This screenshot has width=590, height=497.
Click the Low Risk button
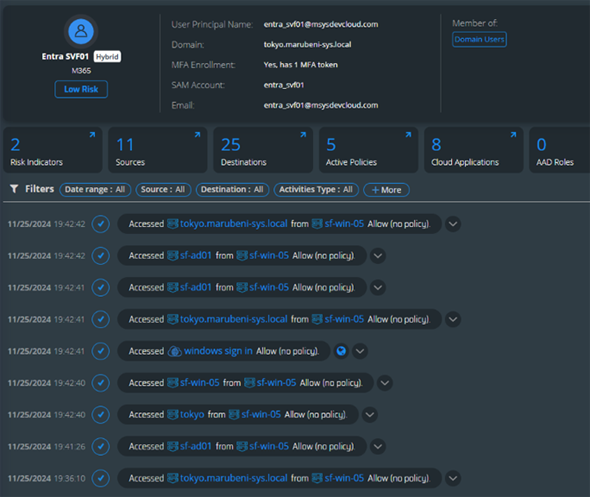pyautogui.click(x=81, y=89)
